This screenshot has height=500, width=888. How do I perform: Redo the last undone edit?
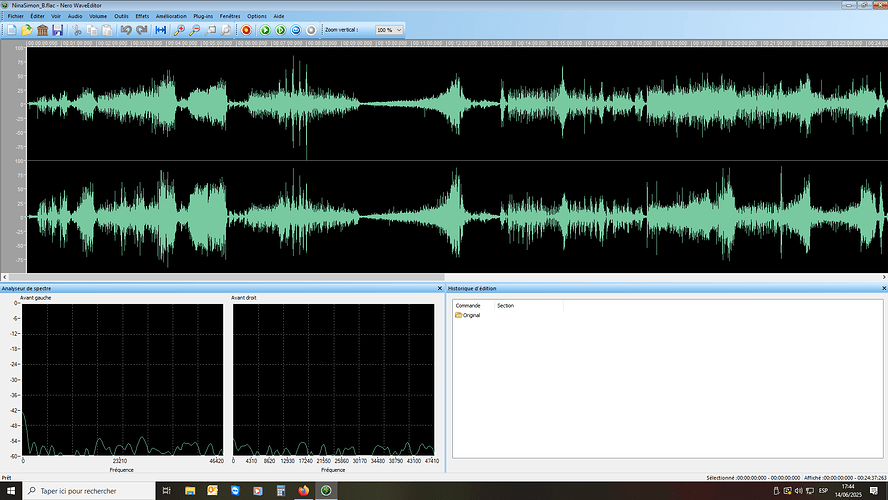(142, 30)
